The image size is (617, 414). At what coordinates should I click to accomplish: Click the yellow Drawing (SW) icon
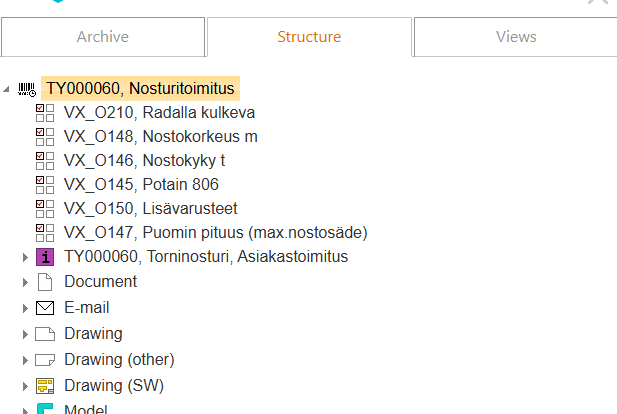coord(44,386)
